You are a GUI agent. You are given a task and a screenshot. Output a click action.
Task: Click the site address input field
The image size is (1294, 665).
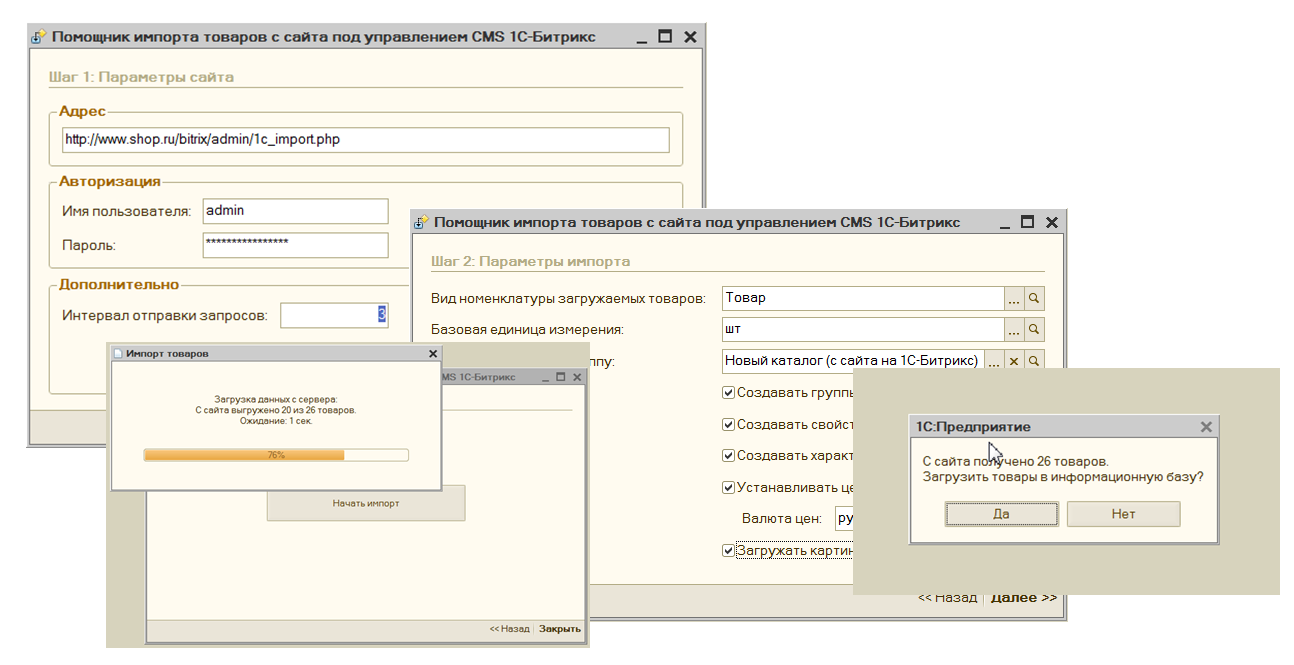coord(365,140)
